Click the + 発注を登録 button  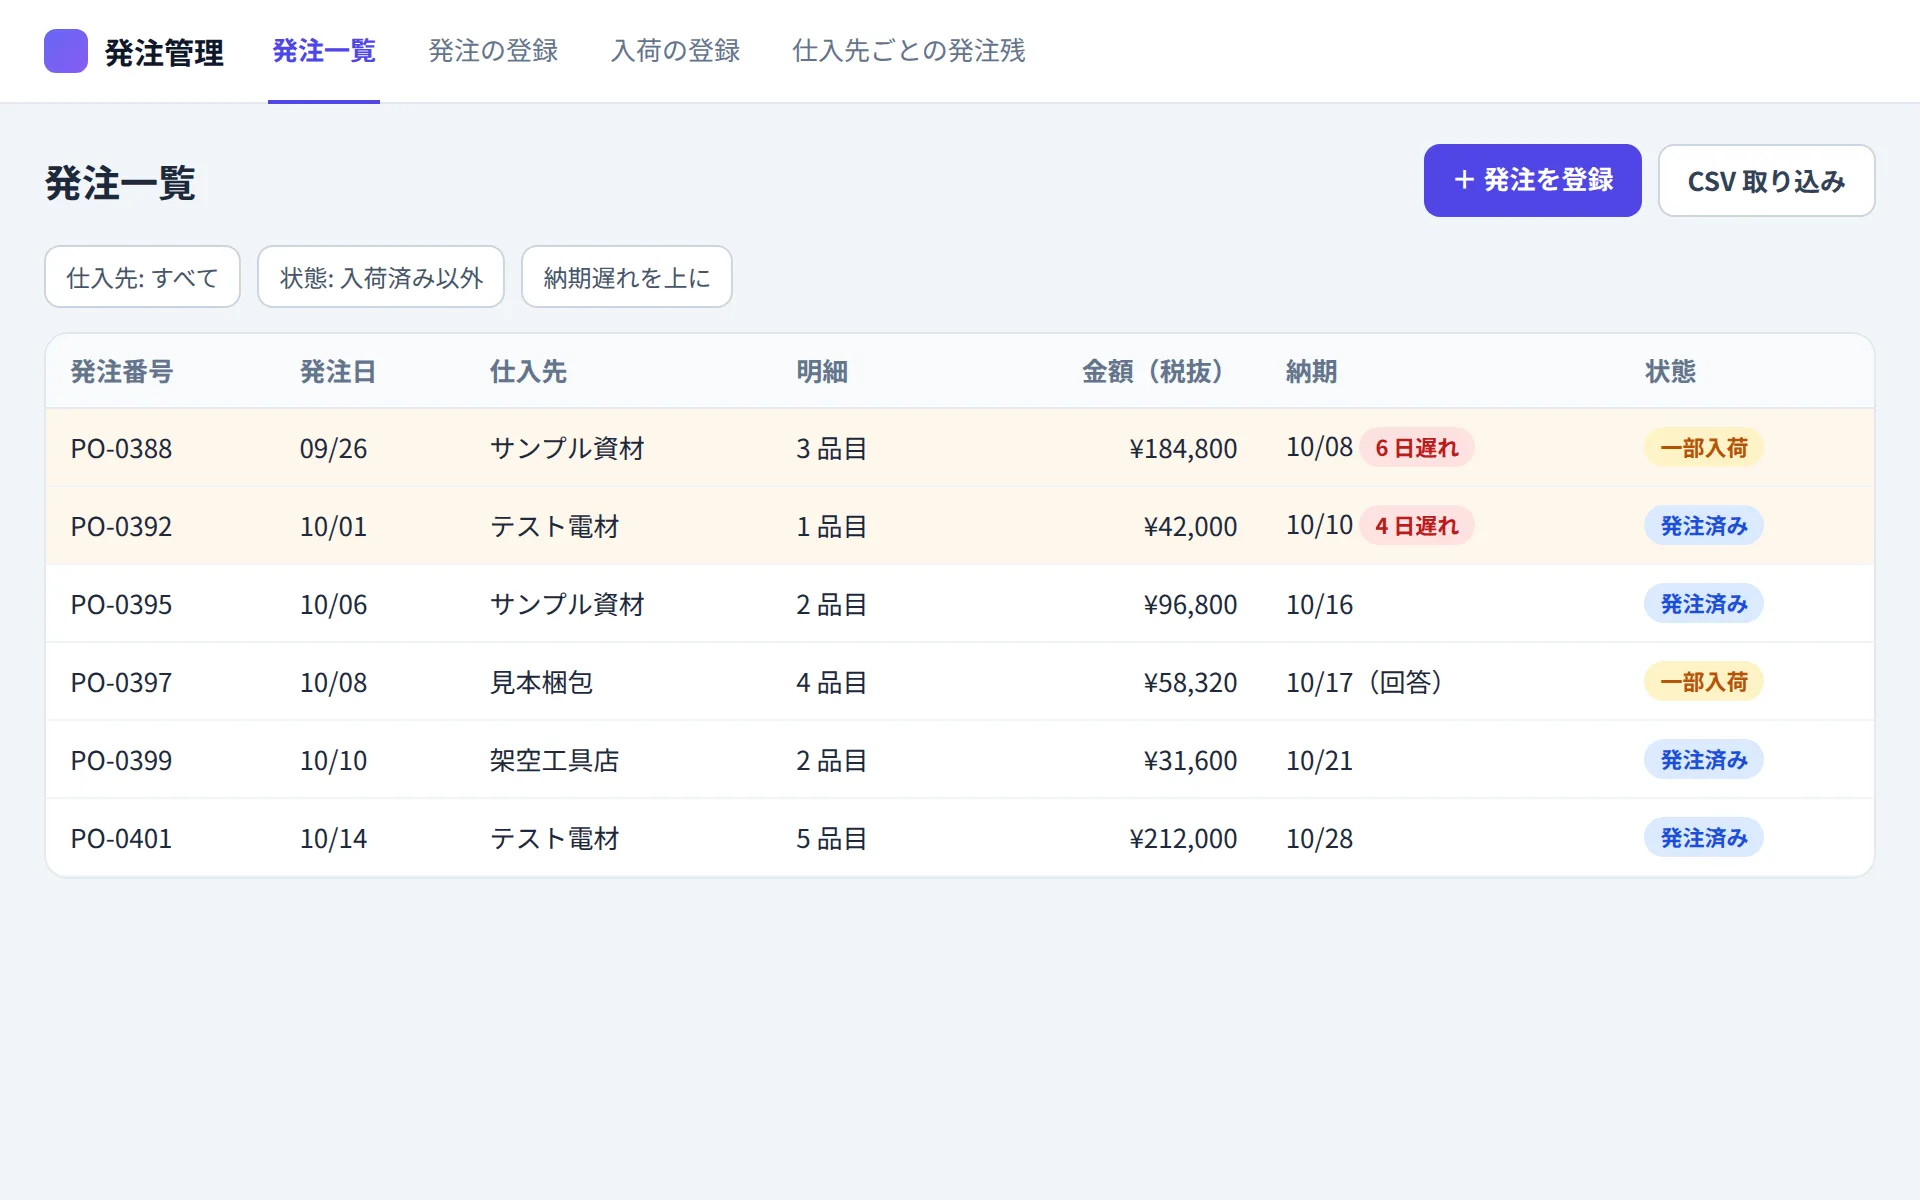tap(1532, 180)
